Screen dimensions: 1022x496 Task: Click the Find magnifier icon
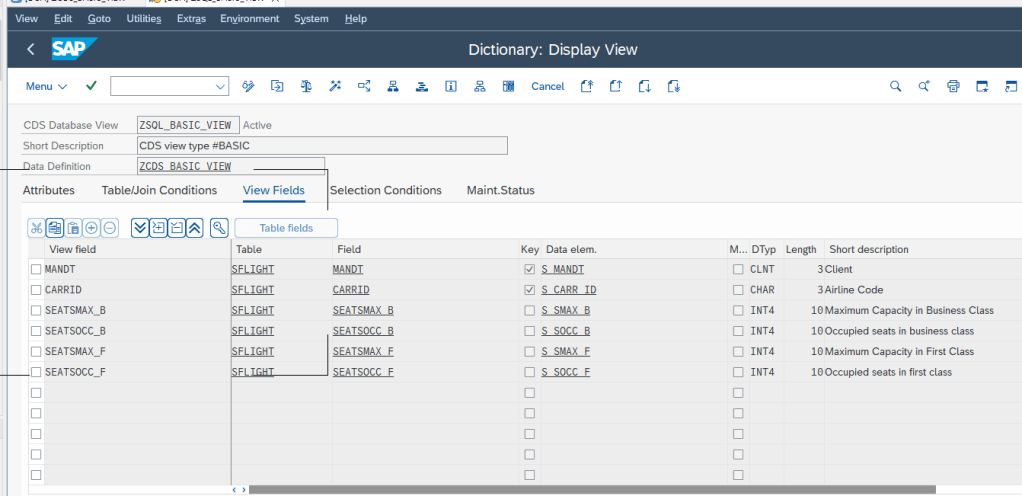895,86
